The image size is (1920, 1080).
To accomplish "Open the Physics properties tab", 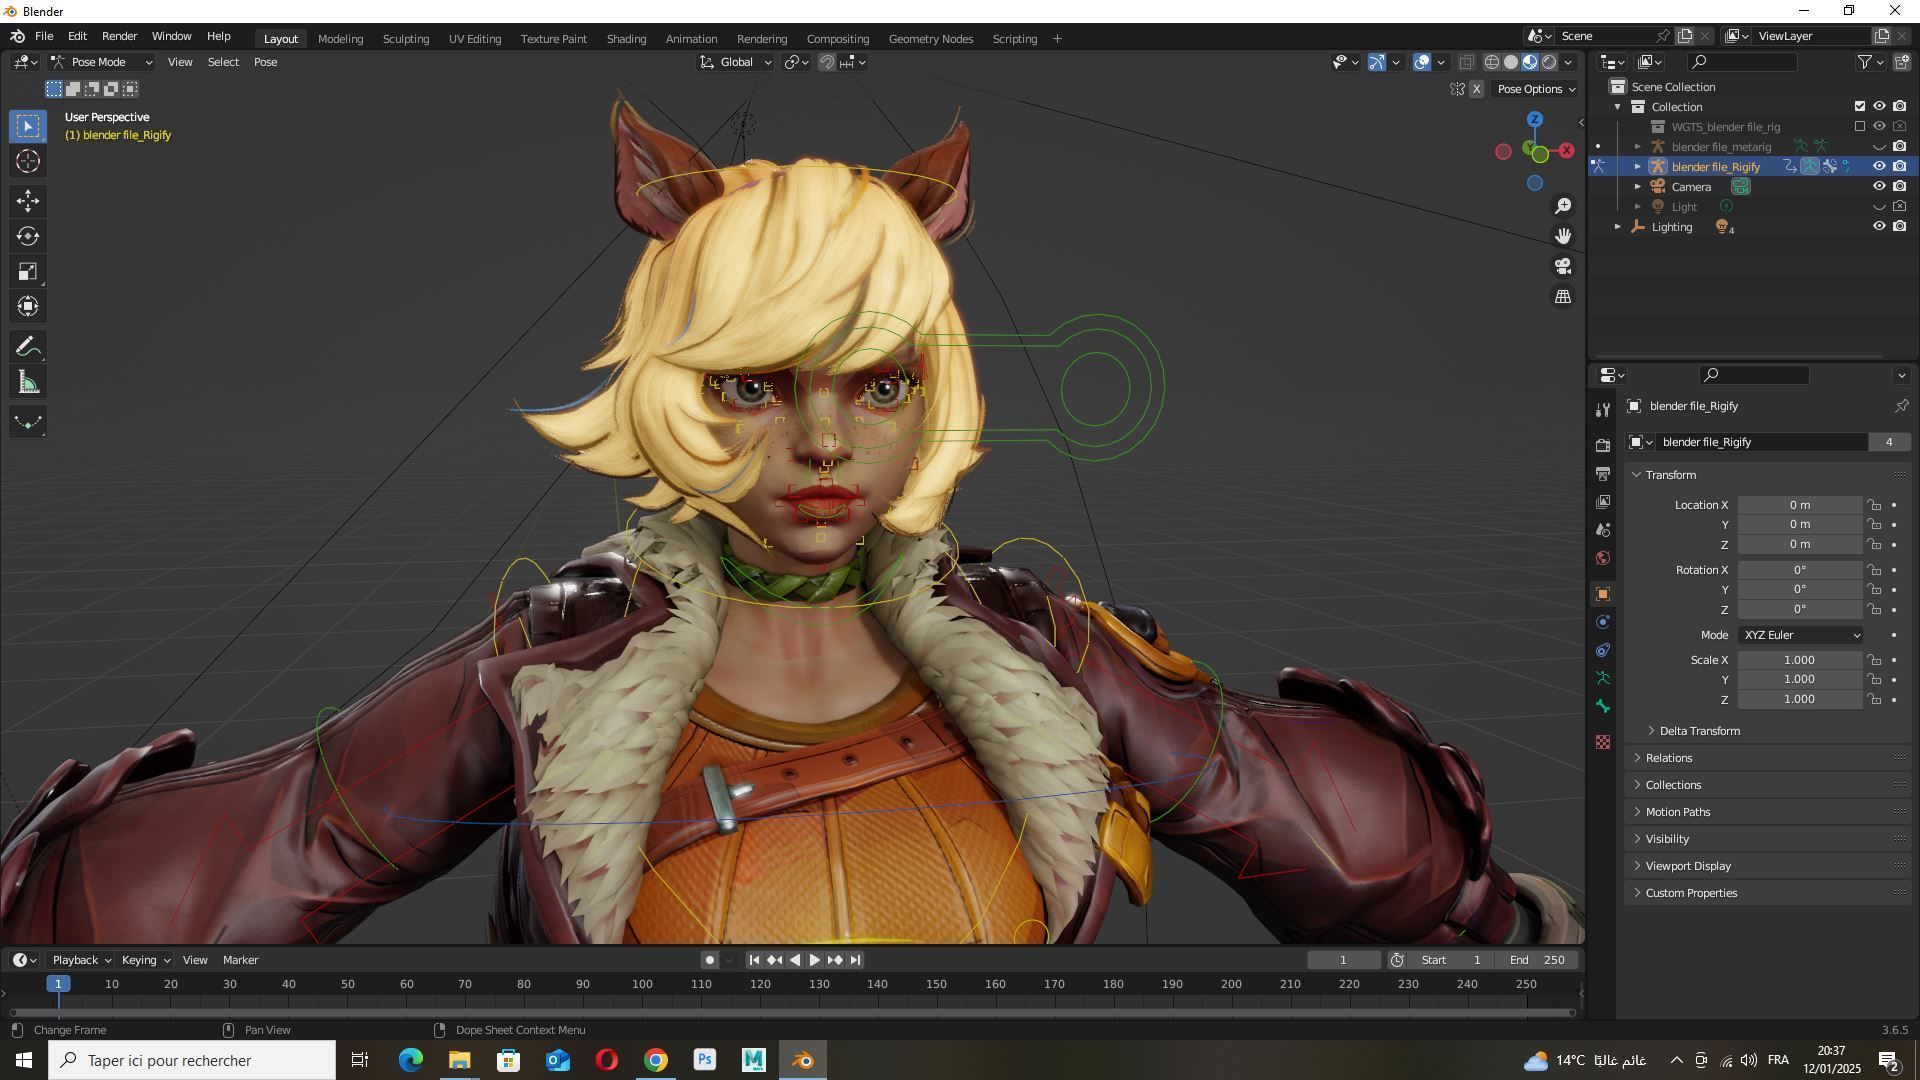I will 1603,622.
